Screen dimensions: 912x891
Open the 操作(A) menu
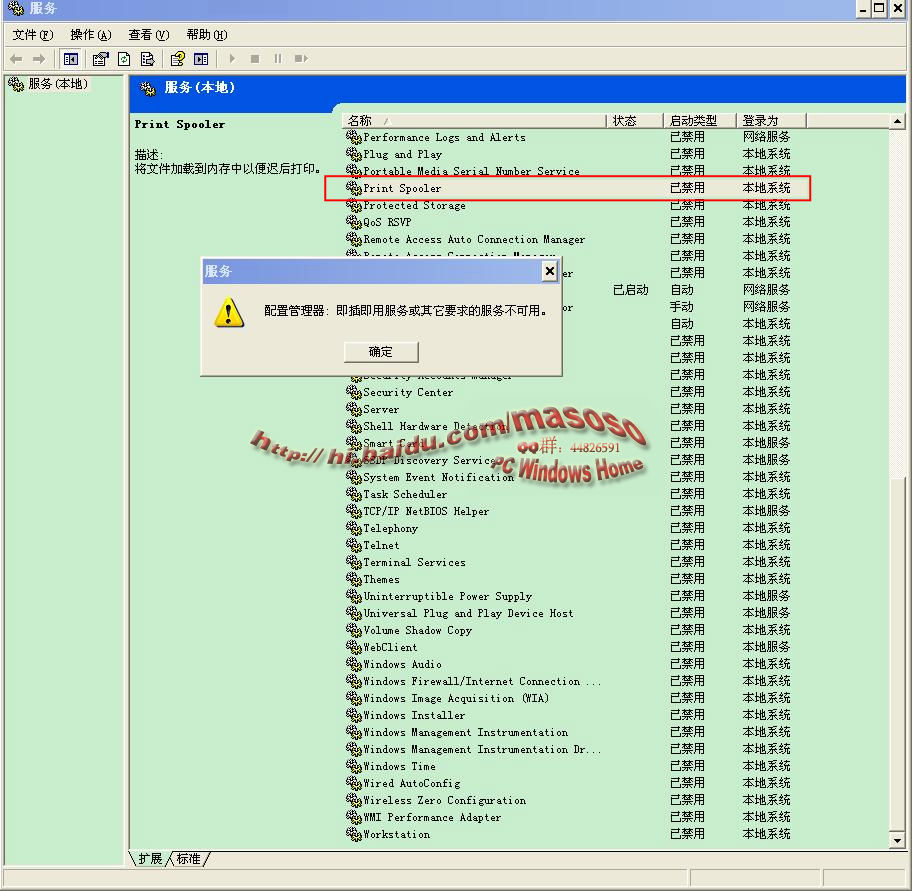pyautogui.click(x=91, y=35)
